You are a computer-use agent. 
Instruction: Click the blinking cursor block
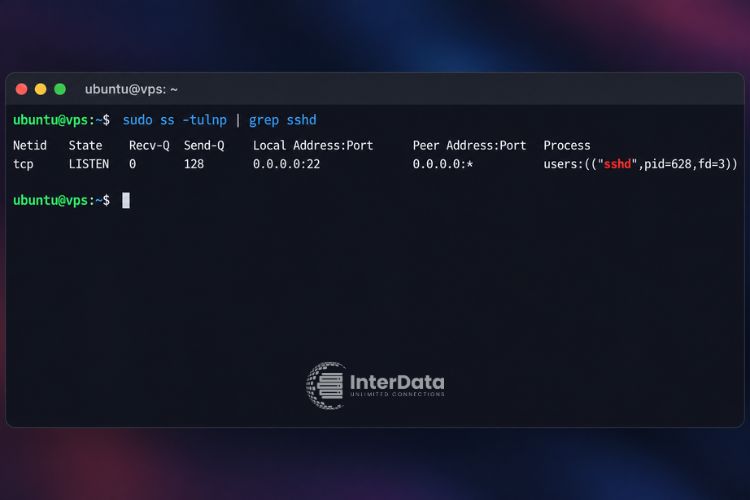point(126,200)
